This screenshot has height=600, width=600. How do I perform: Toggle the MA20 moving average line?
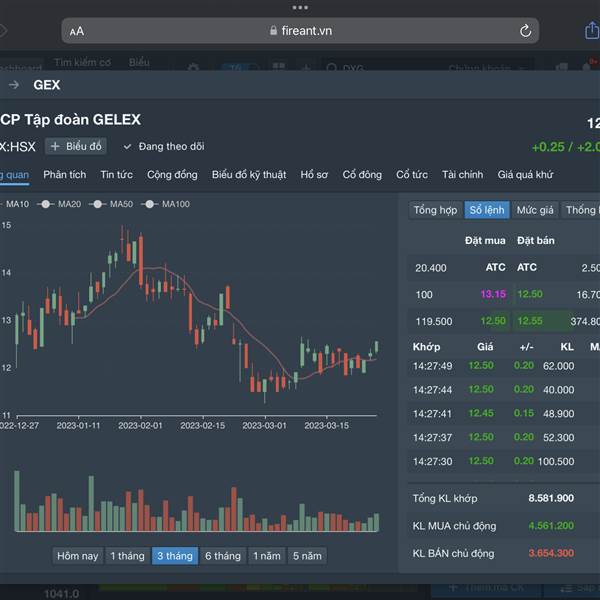[x=59, y=204]
